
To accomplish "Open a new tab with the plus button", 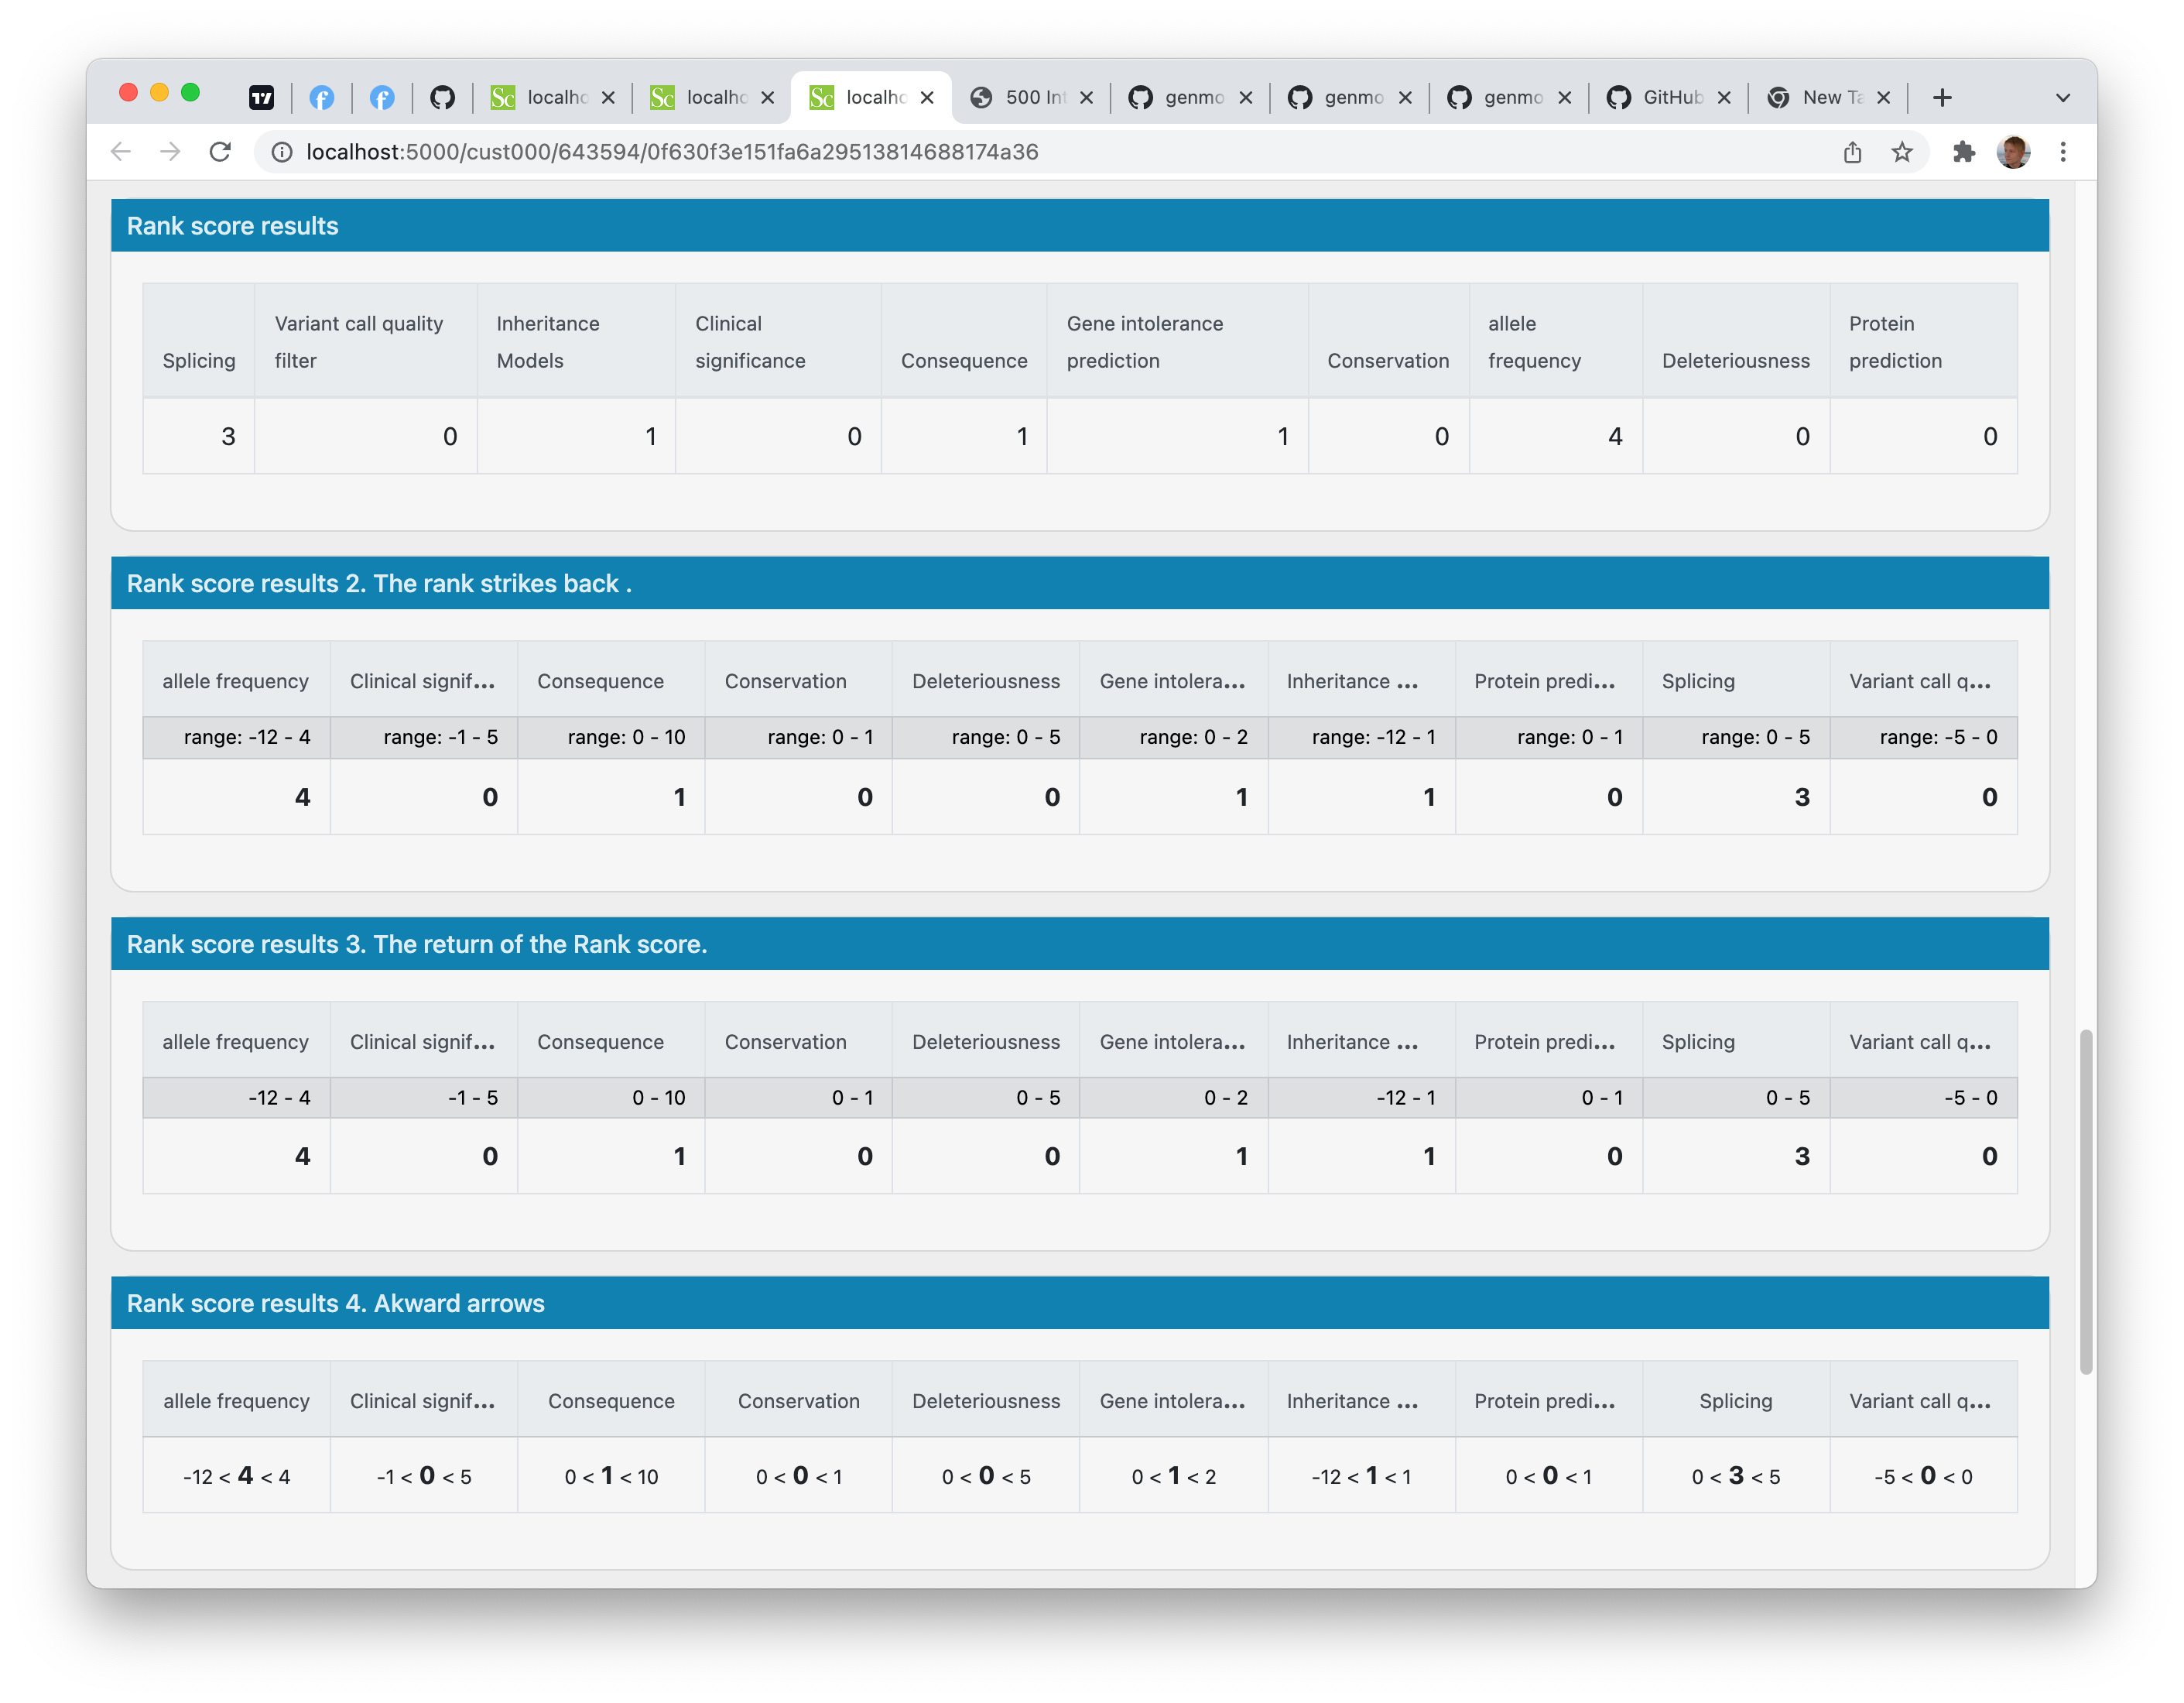I will click(1941, 97).
